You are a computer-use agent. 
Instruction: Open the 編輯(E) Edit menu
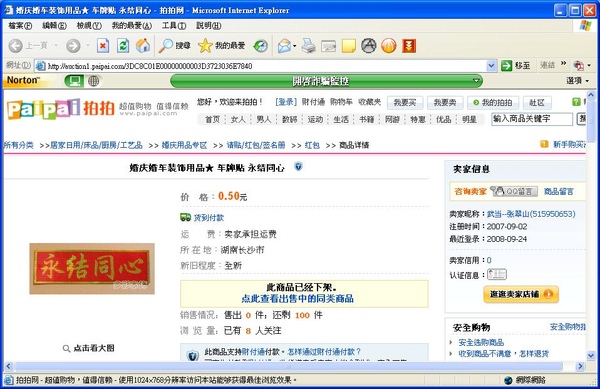click(54, 26)
